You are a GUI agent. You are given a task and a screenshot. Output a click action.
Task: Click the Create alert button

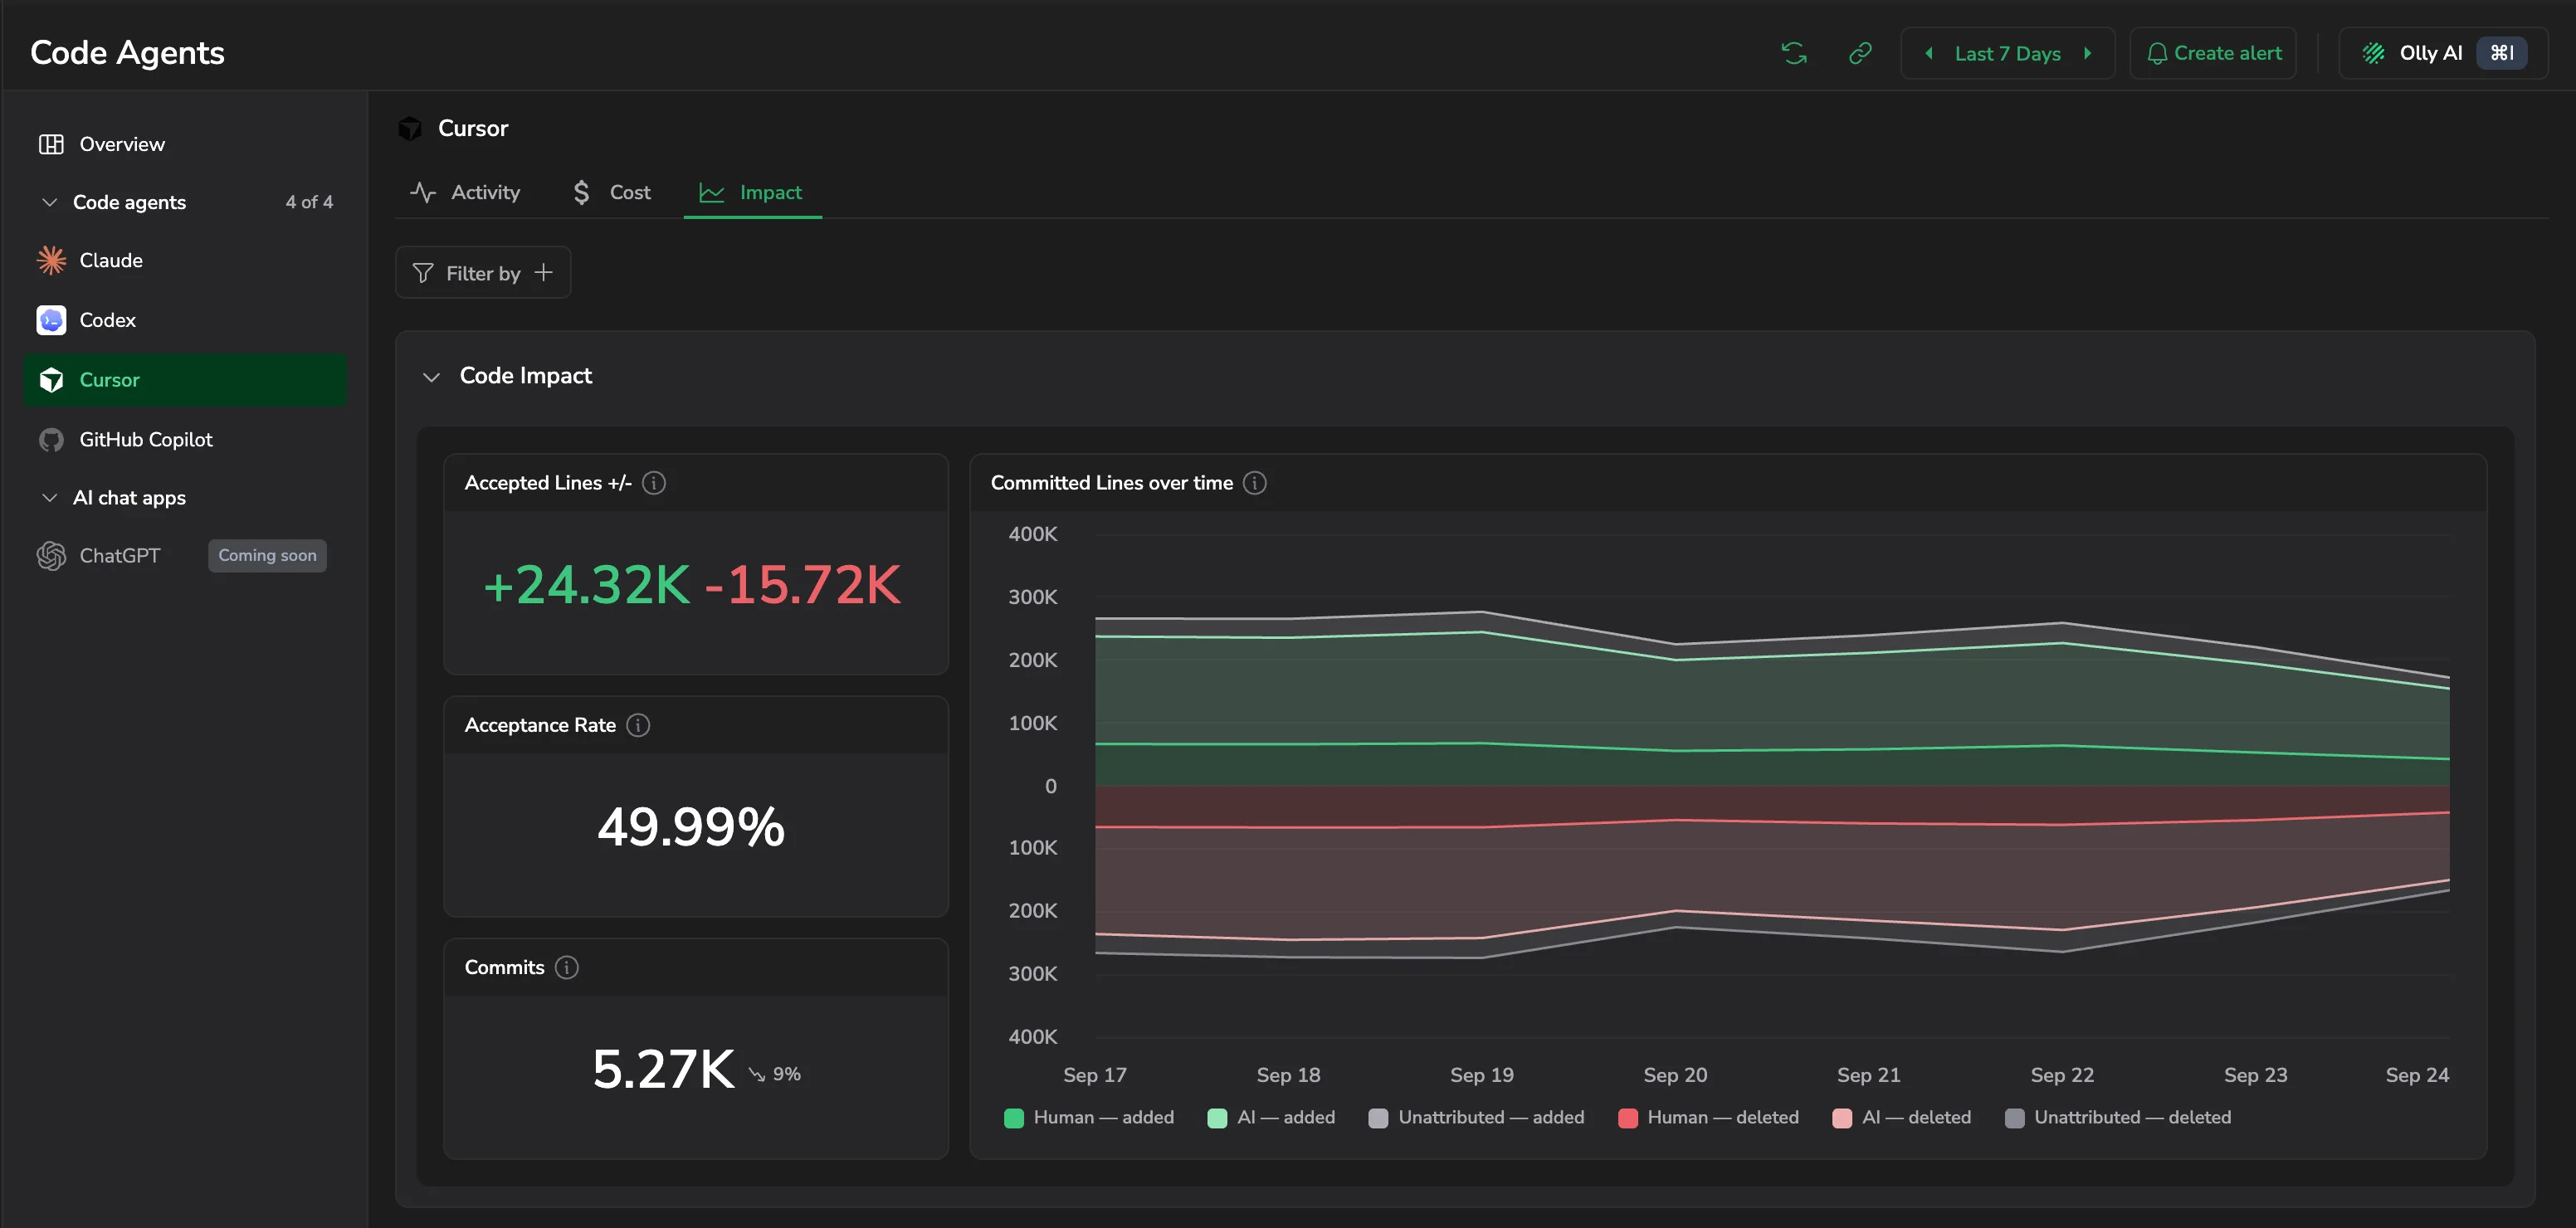pos(2213,53)
